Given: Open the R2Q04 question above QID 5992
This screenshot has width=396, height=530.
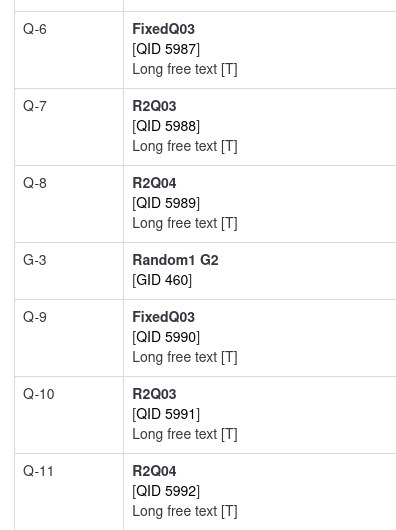Looking at the screenshot, I should (154, 471).
